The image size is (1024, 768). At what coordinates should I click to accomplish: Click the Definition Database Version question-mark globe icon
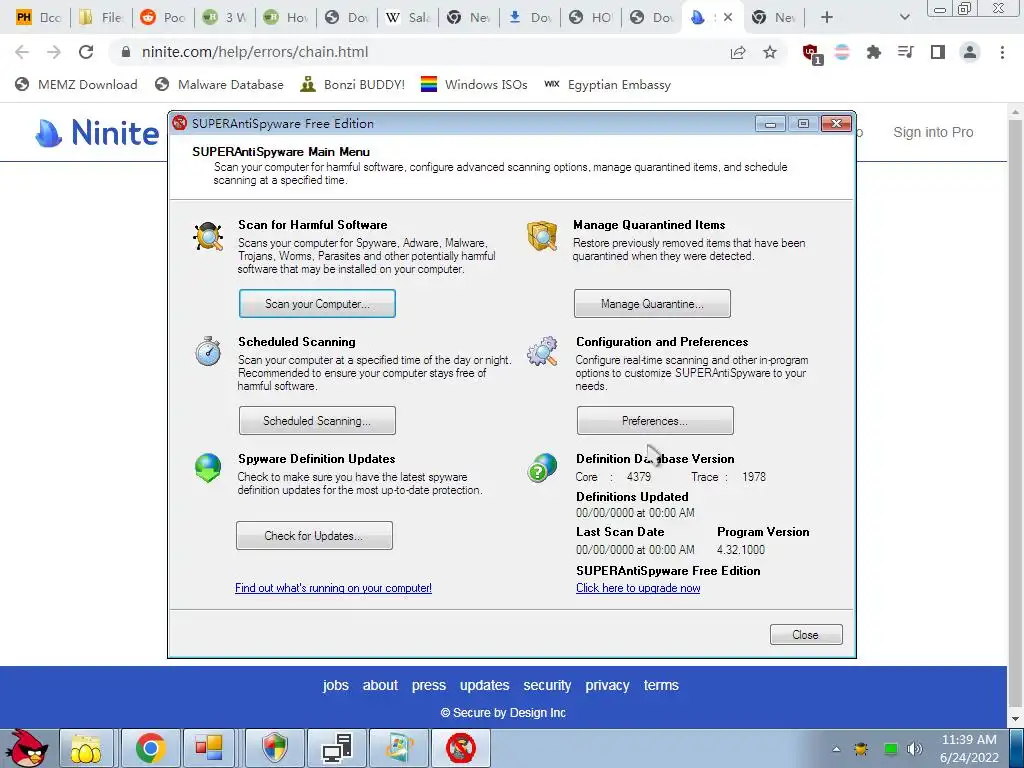tap(542, 468)
